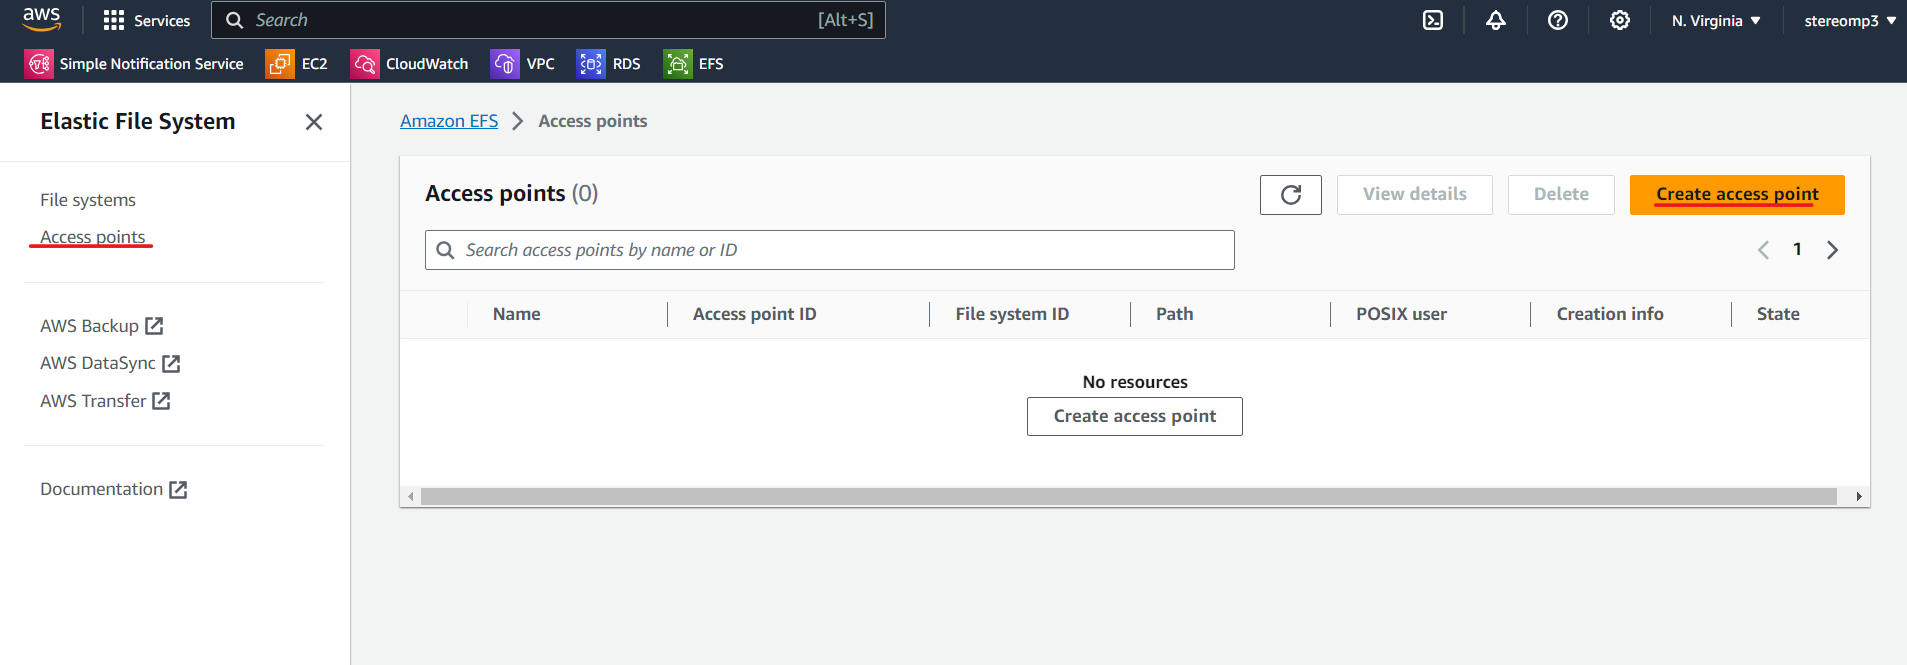Open Documentation external link
The height and width of the screenshot is (665, 1907).
point(113,489)
